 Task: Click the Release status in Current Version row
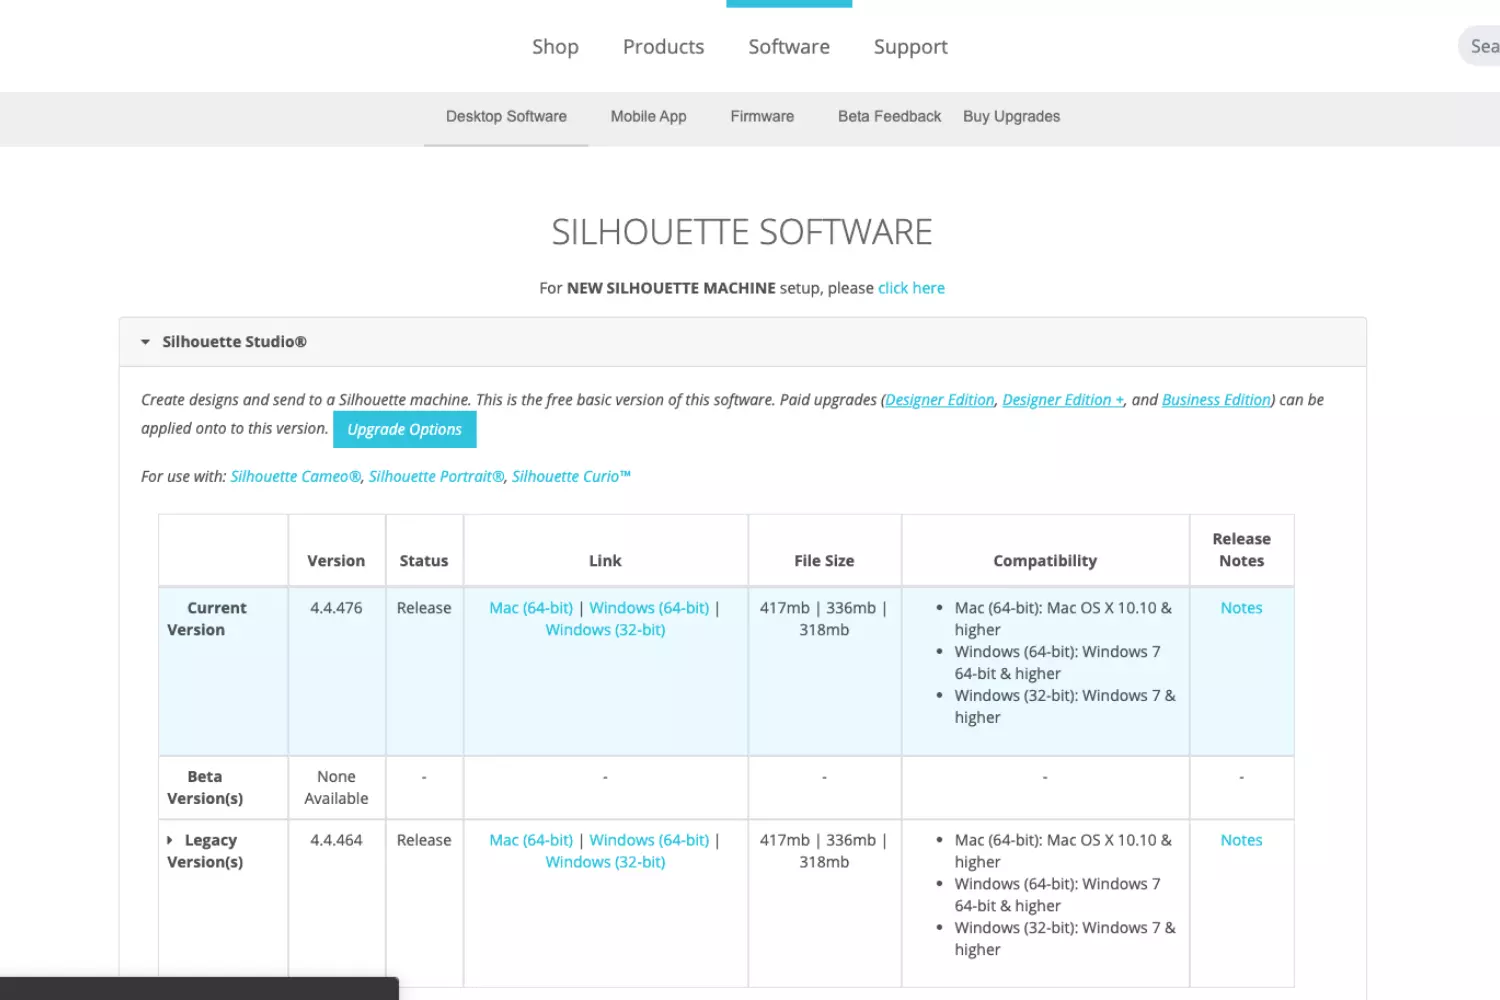pos(424,608)
